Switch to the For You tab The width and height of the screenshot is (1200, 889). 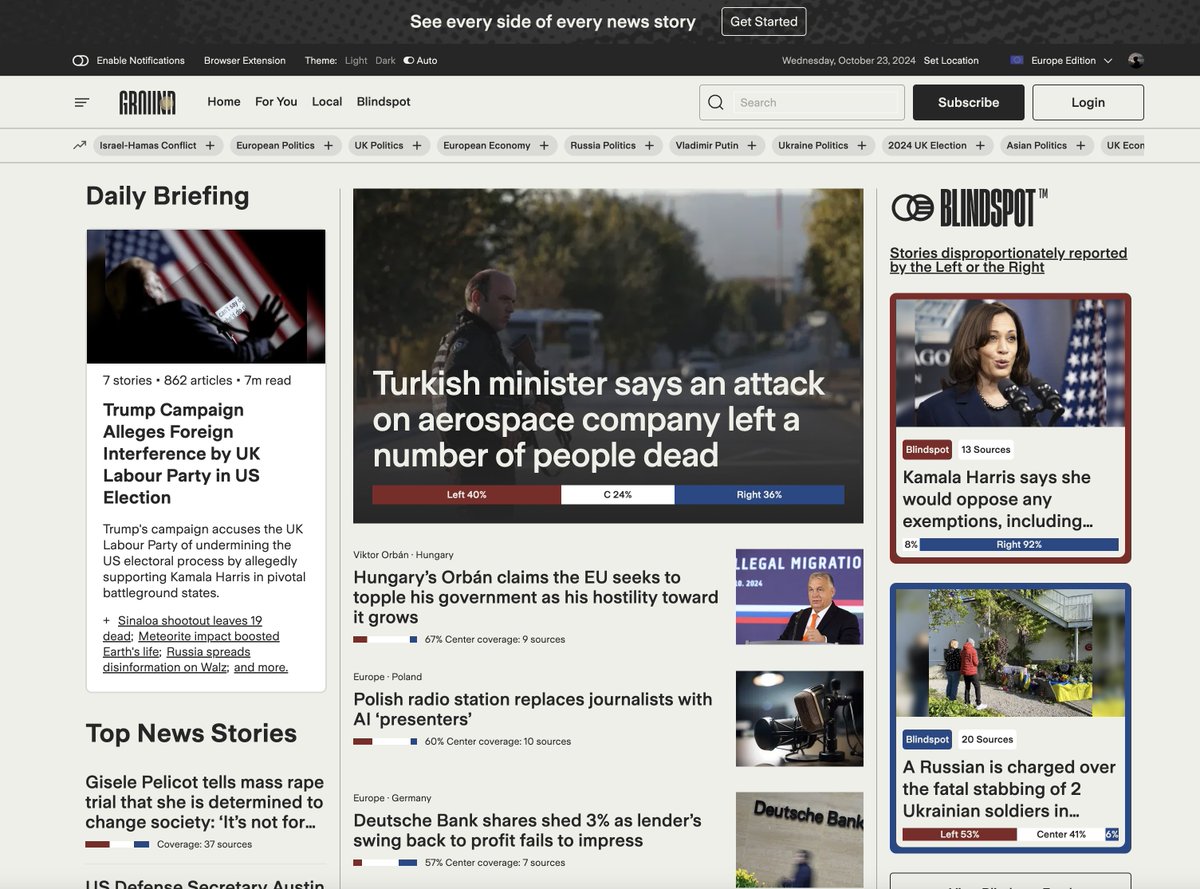275,101
